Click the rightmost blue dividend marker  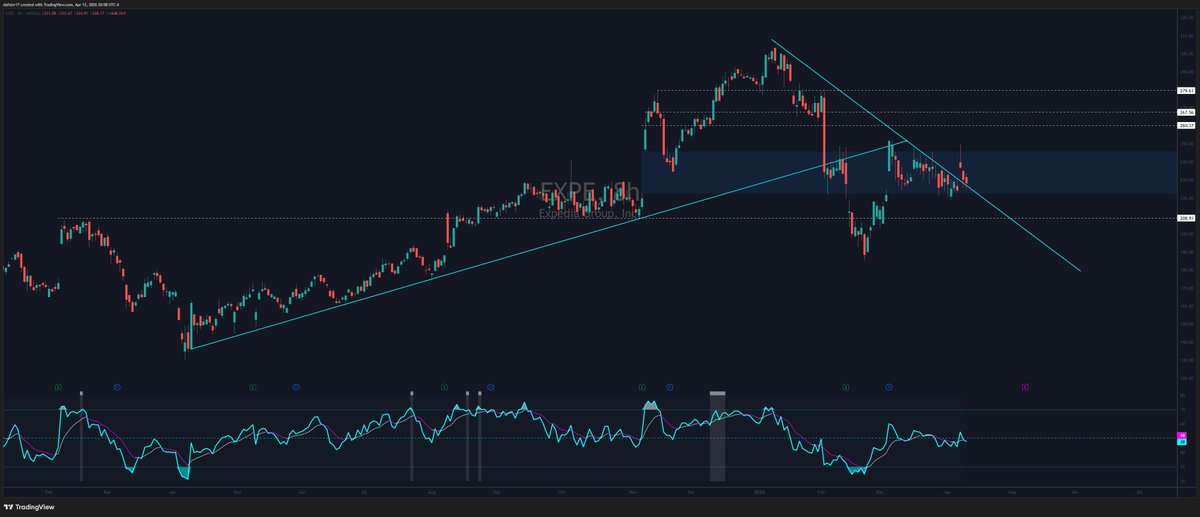pos(888,385)
